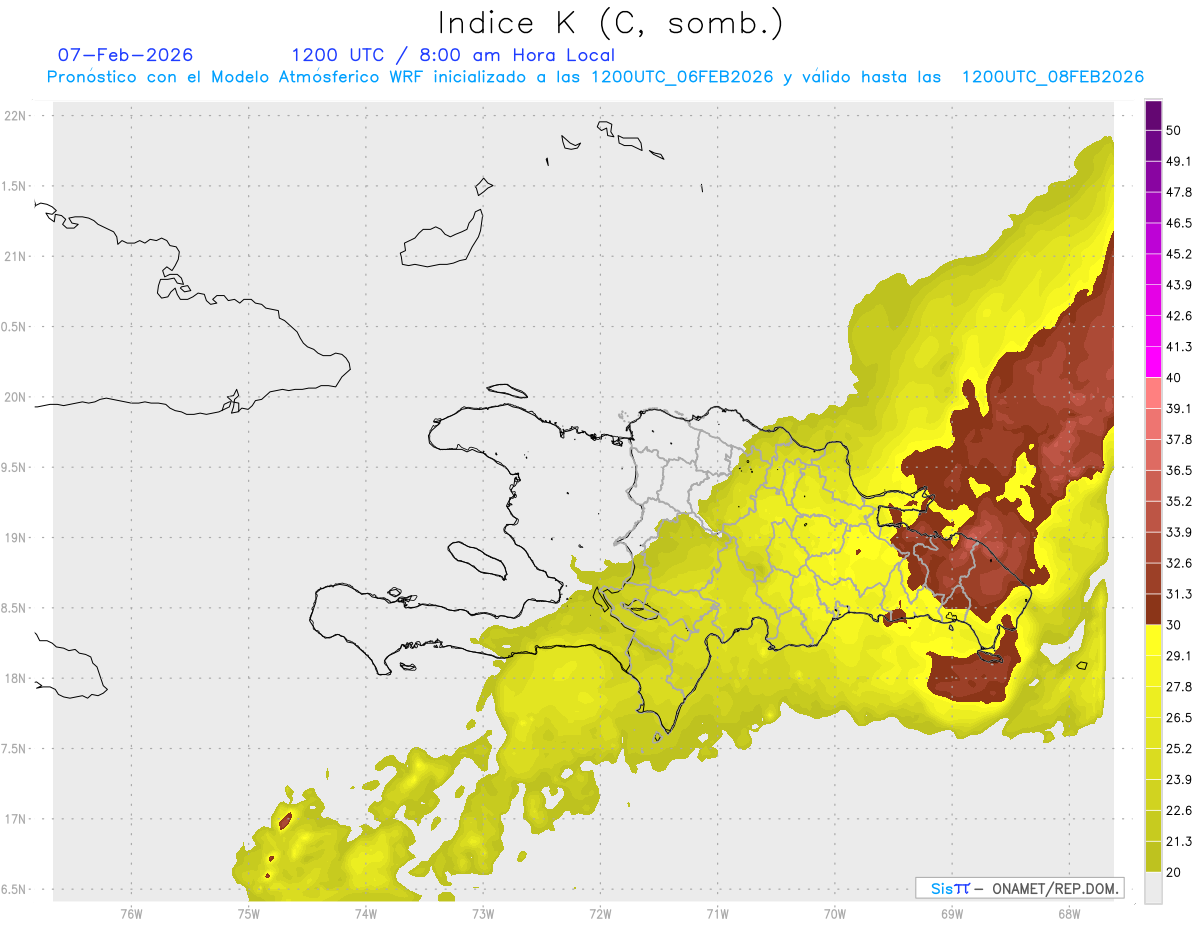Click the map title "Indice K (C, somb.)"

610,23
